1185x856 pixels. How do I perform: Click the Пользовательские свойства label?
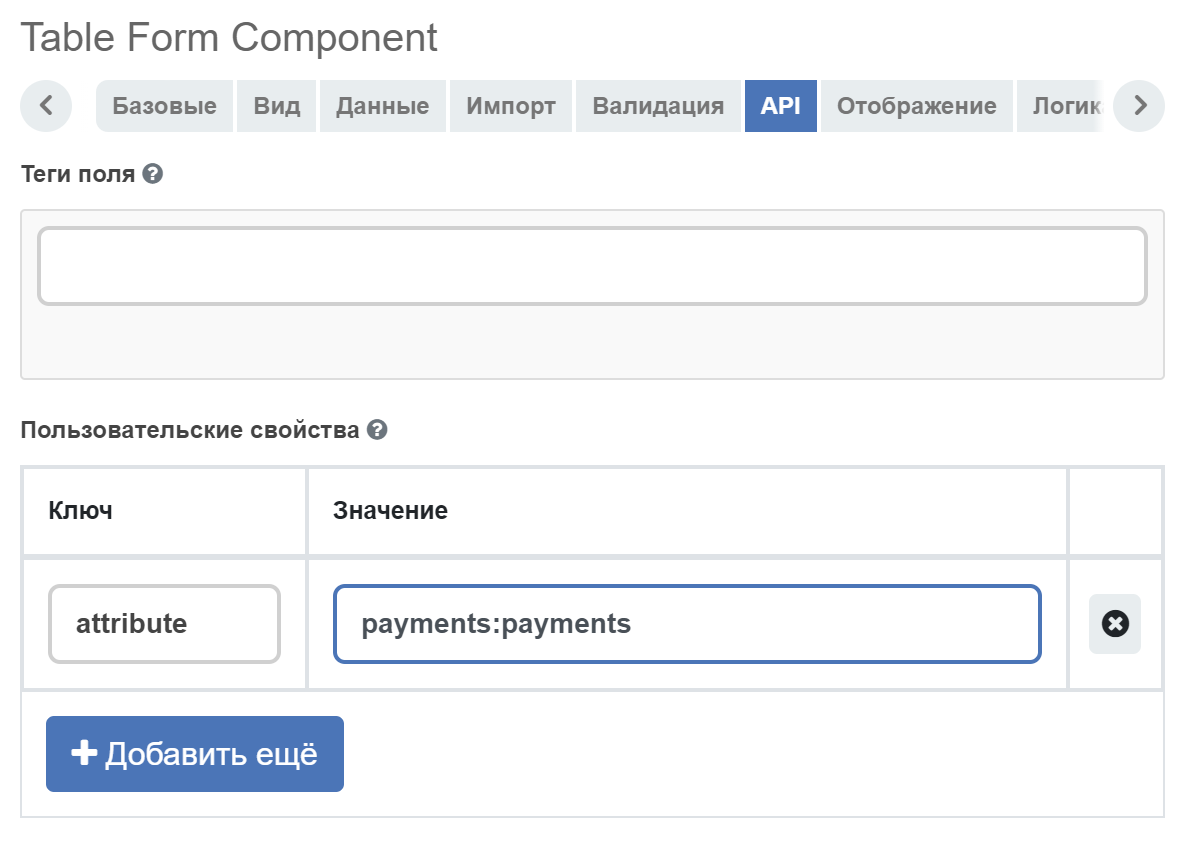pyautogui.click(x=190, y=430)
